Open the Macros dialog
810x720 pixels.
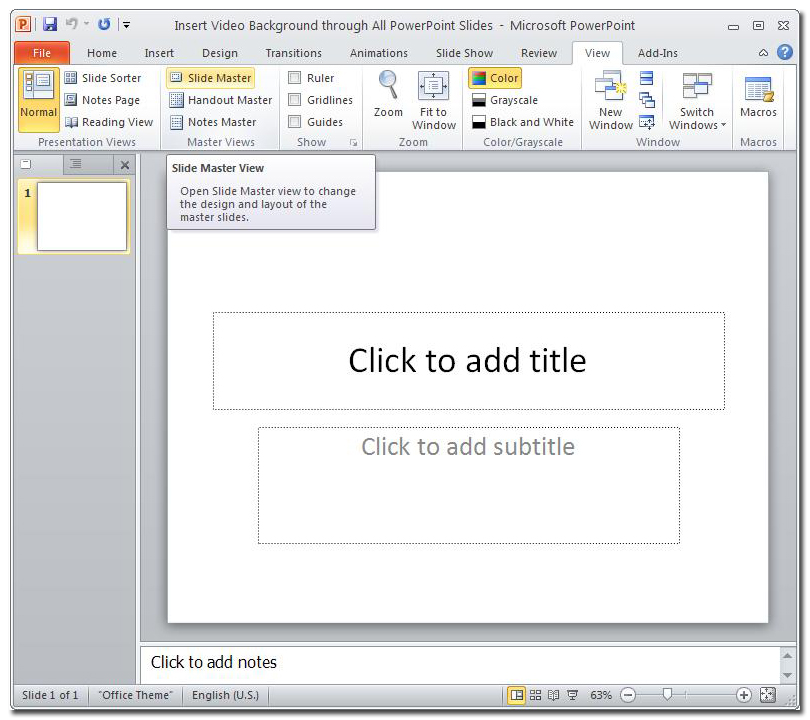click(x=758, y=100)
